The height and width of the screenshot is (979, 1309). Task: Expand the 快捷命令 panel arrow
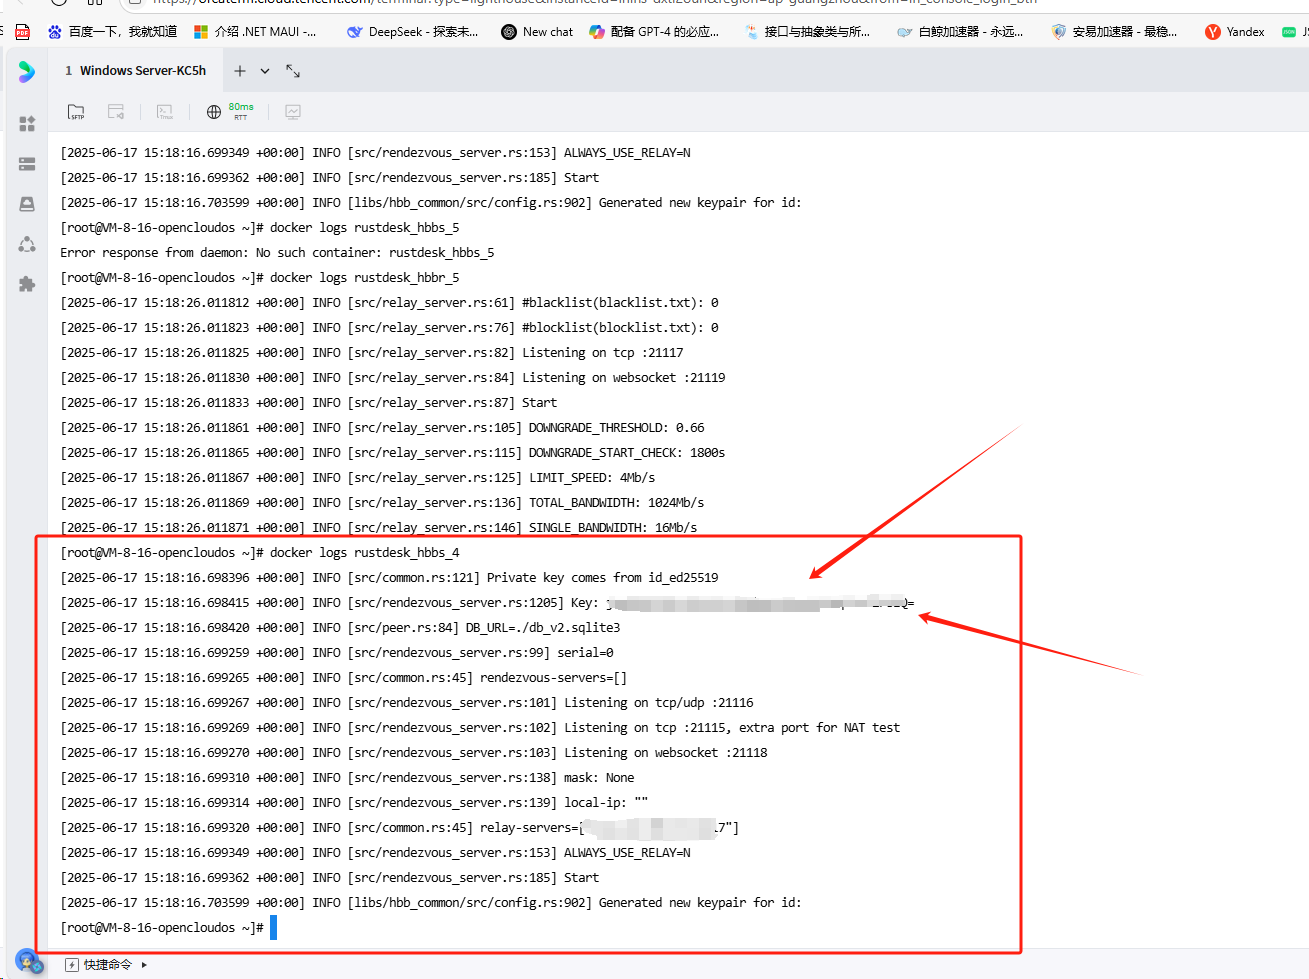[144, 965]
